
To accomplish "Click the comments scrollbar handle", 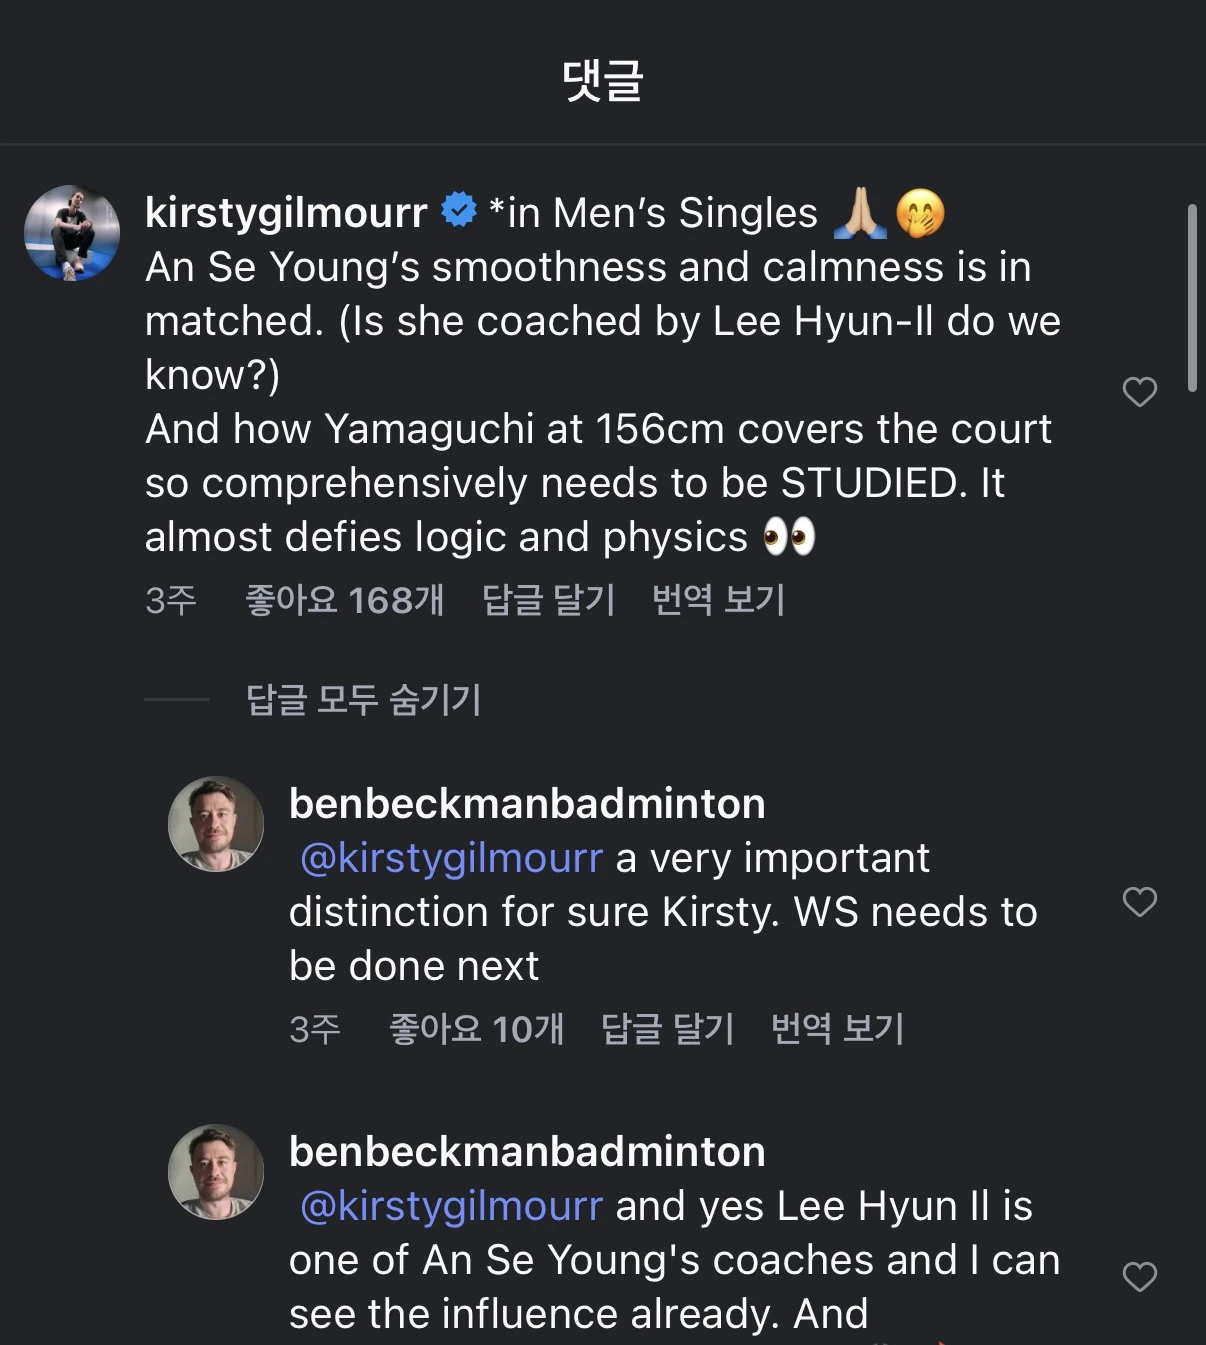I will [x=1192, y=298].
